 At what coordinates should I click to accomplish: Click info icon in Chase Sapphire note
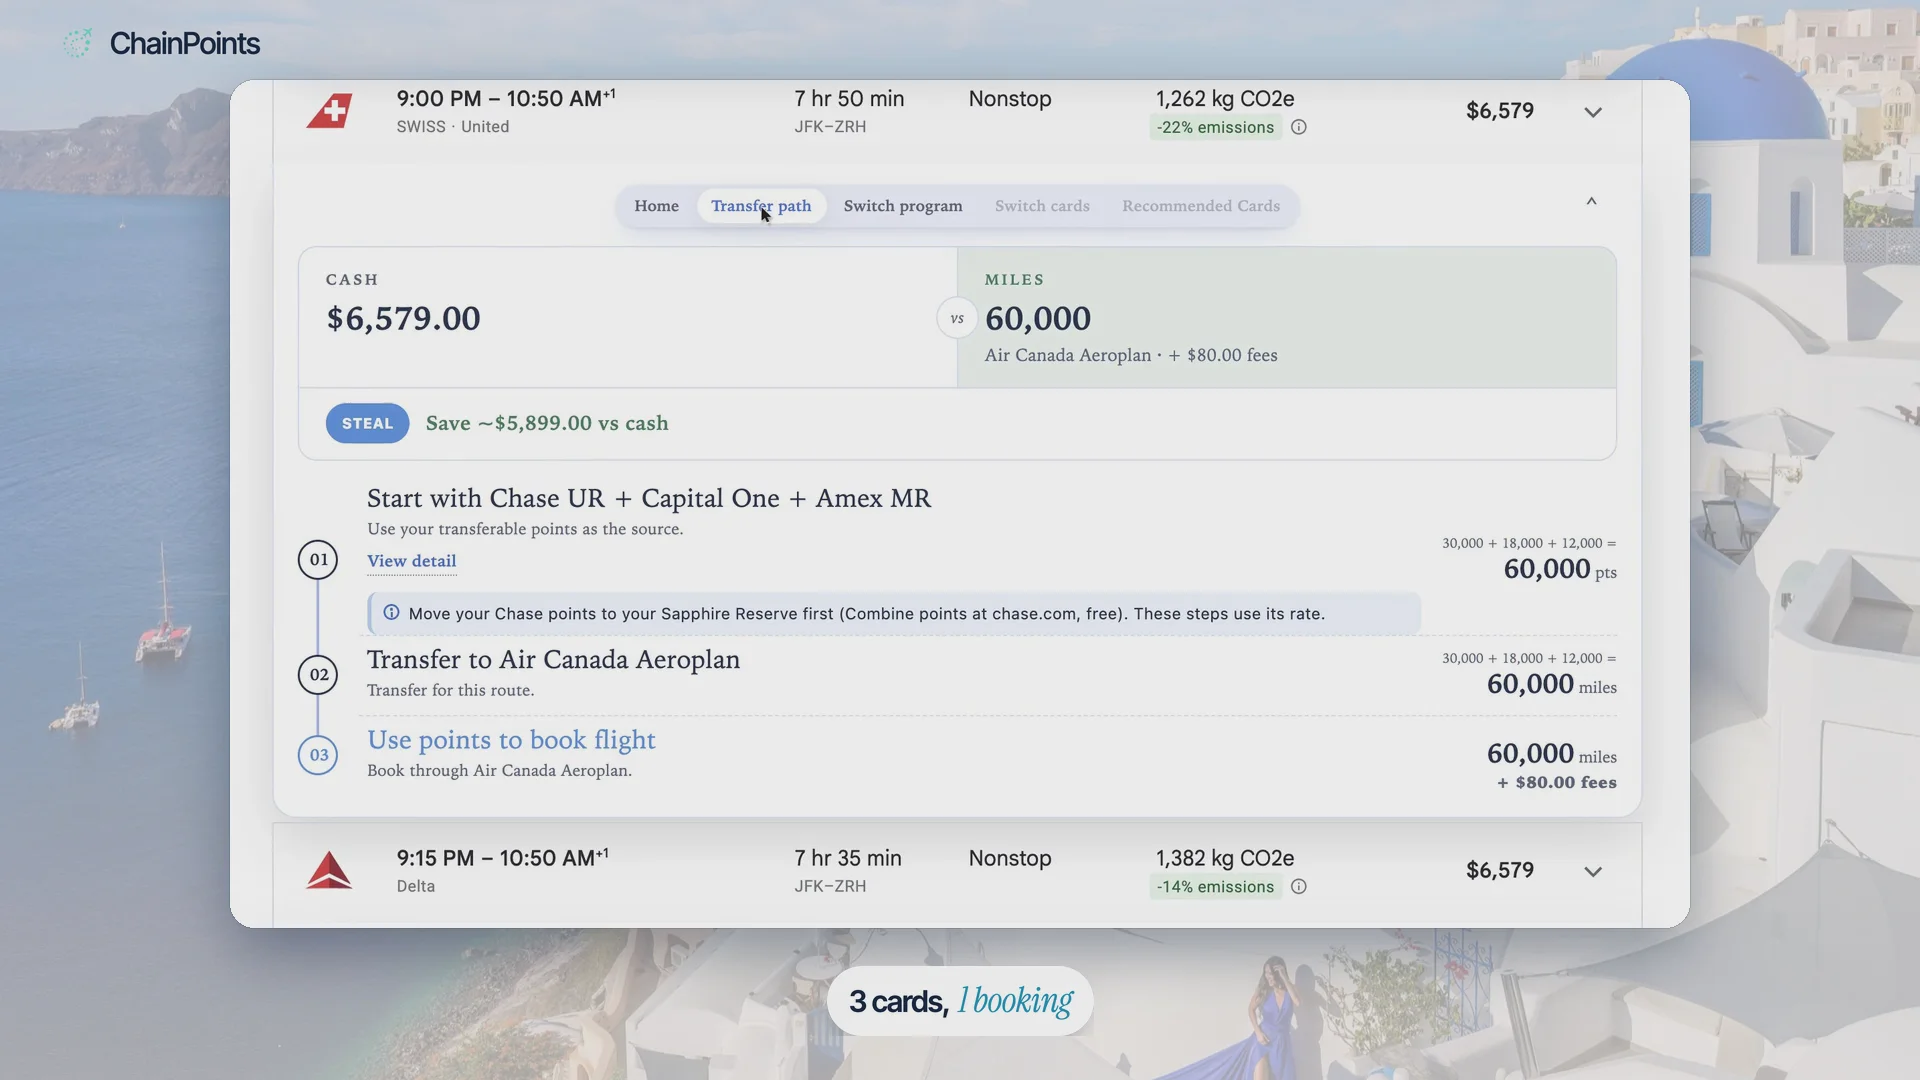pyautogui.click(x=391, y=613)
